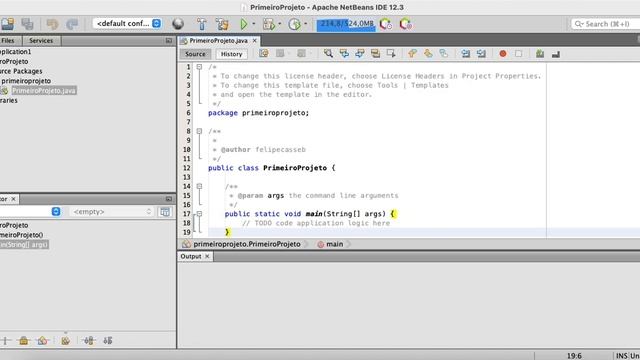Switch to Source view
640x360 pixels.
click(x=195, y=54)
